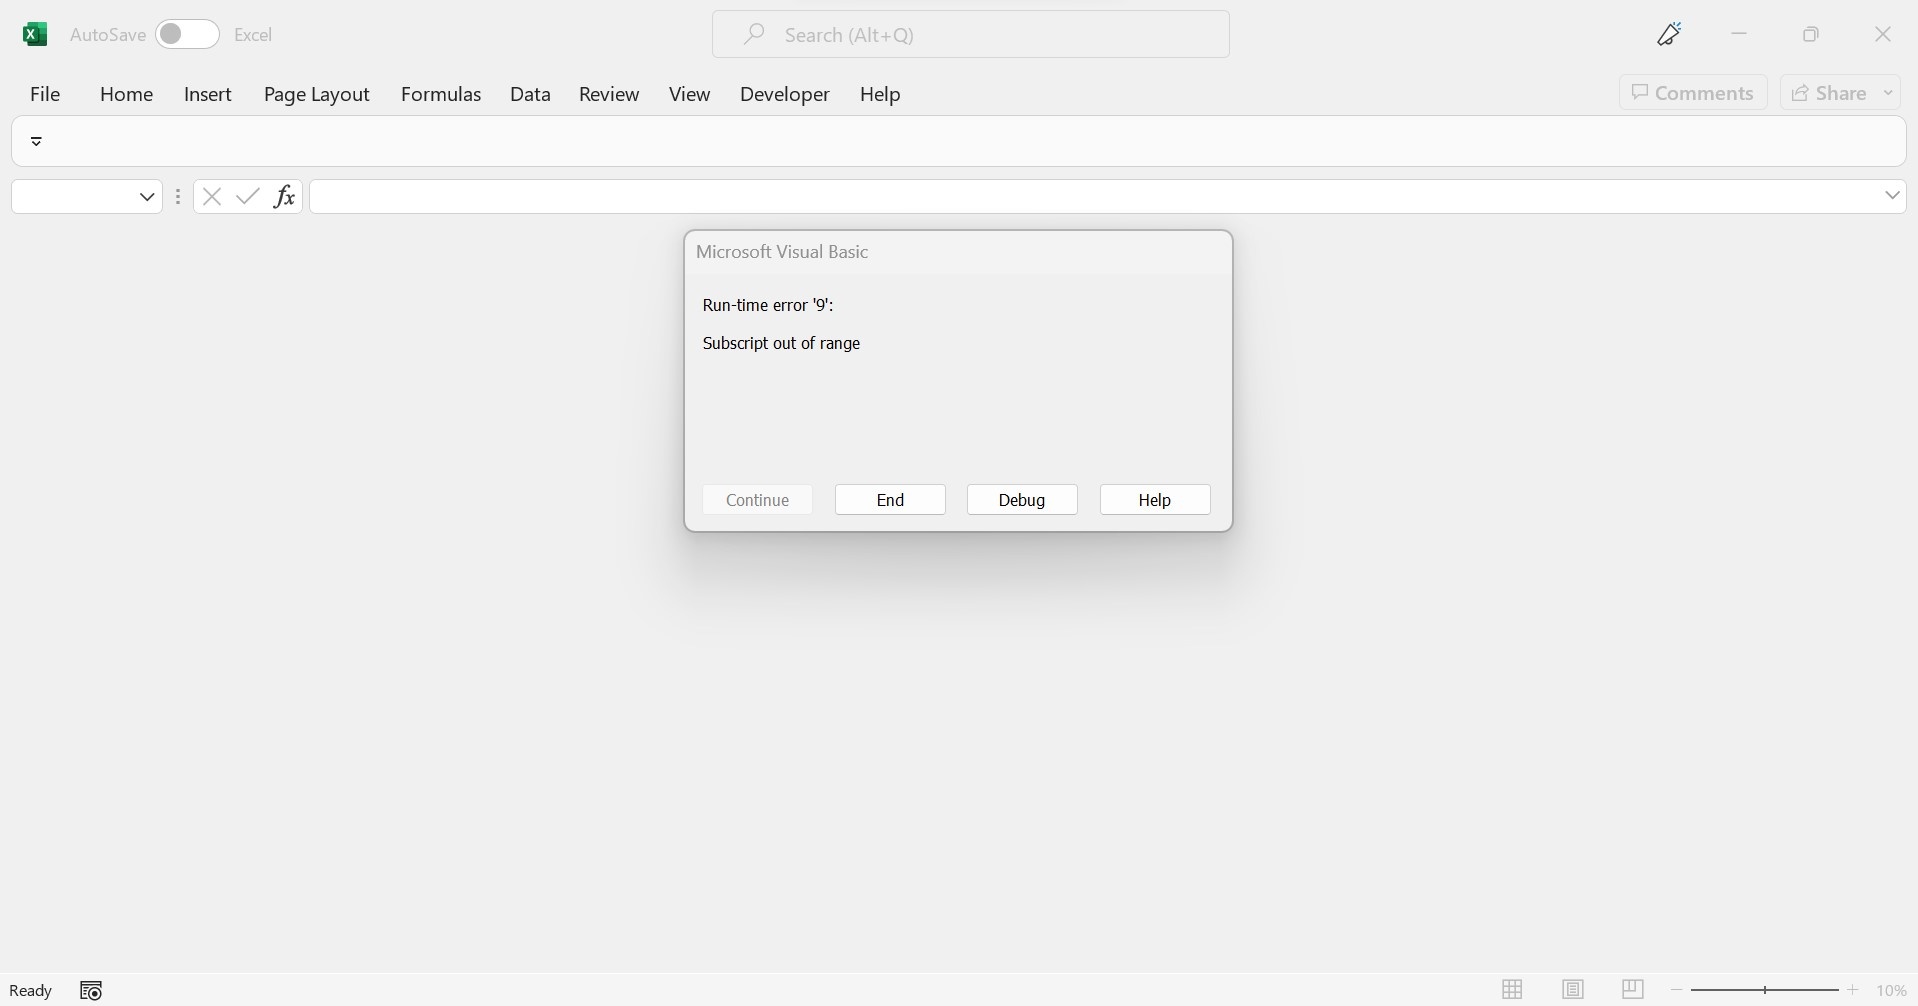Minimize the Excel window

pos(1739,34)
